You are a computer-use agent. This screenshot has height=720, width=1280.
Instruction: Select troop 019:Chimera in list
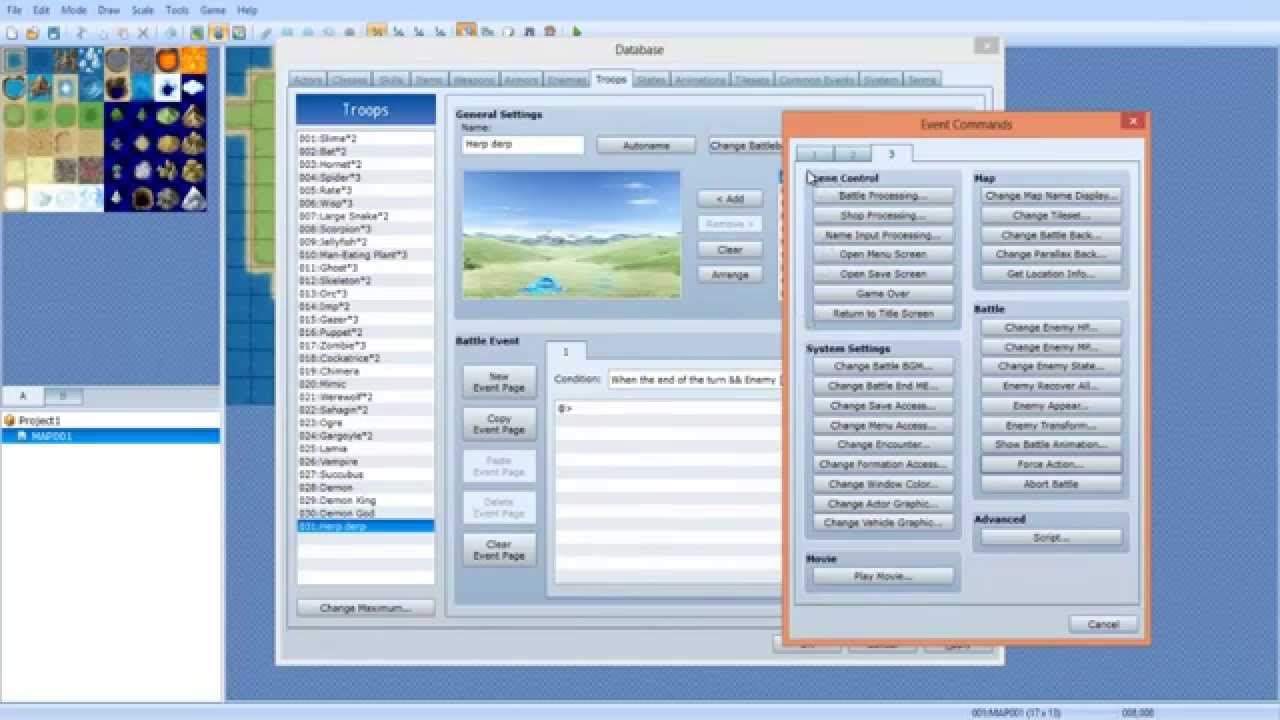click(x=365, y=371)
